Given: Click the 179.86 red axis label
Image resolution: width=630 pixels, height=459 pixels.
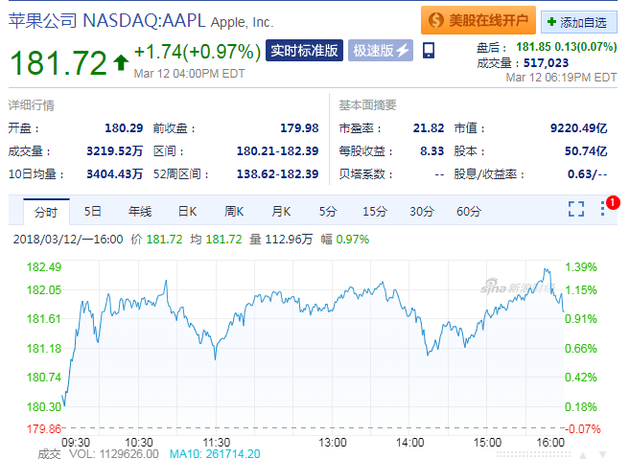Looking at the screenshot, I should [44, 428].
